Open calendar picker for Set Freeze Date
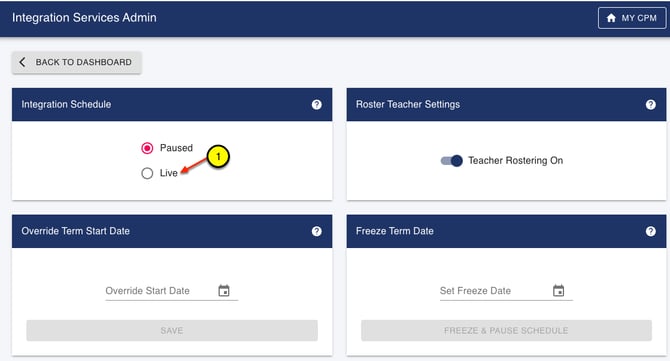The width and height of the screenshot is (670, 361). pyautogui.click(x=558, y=291)
